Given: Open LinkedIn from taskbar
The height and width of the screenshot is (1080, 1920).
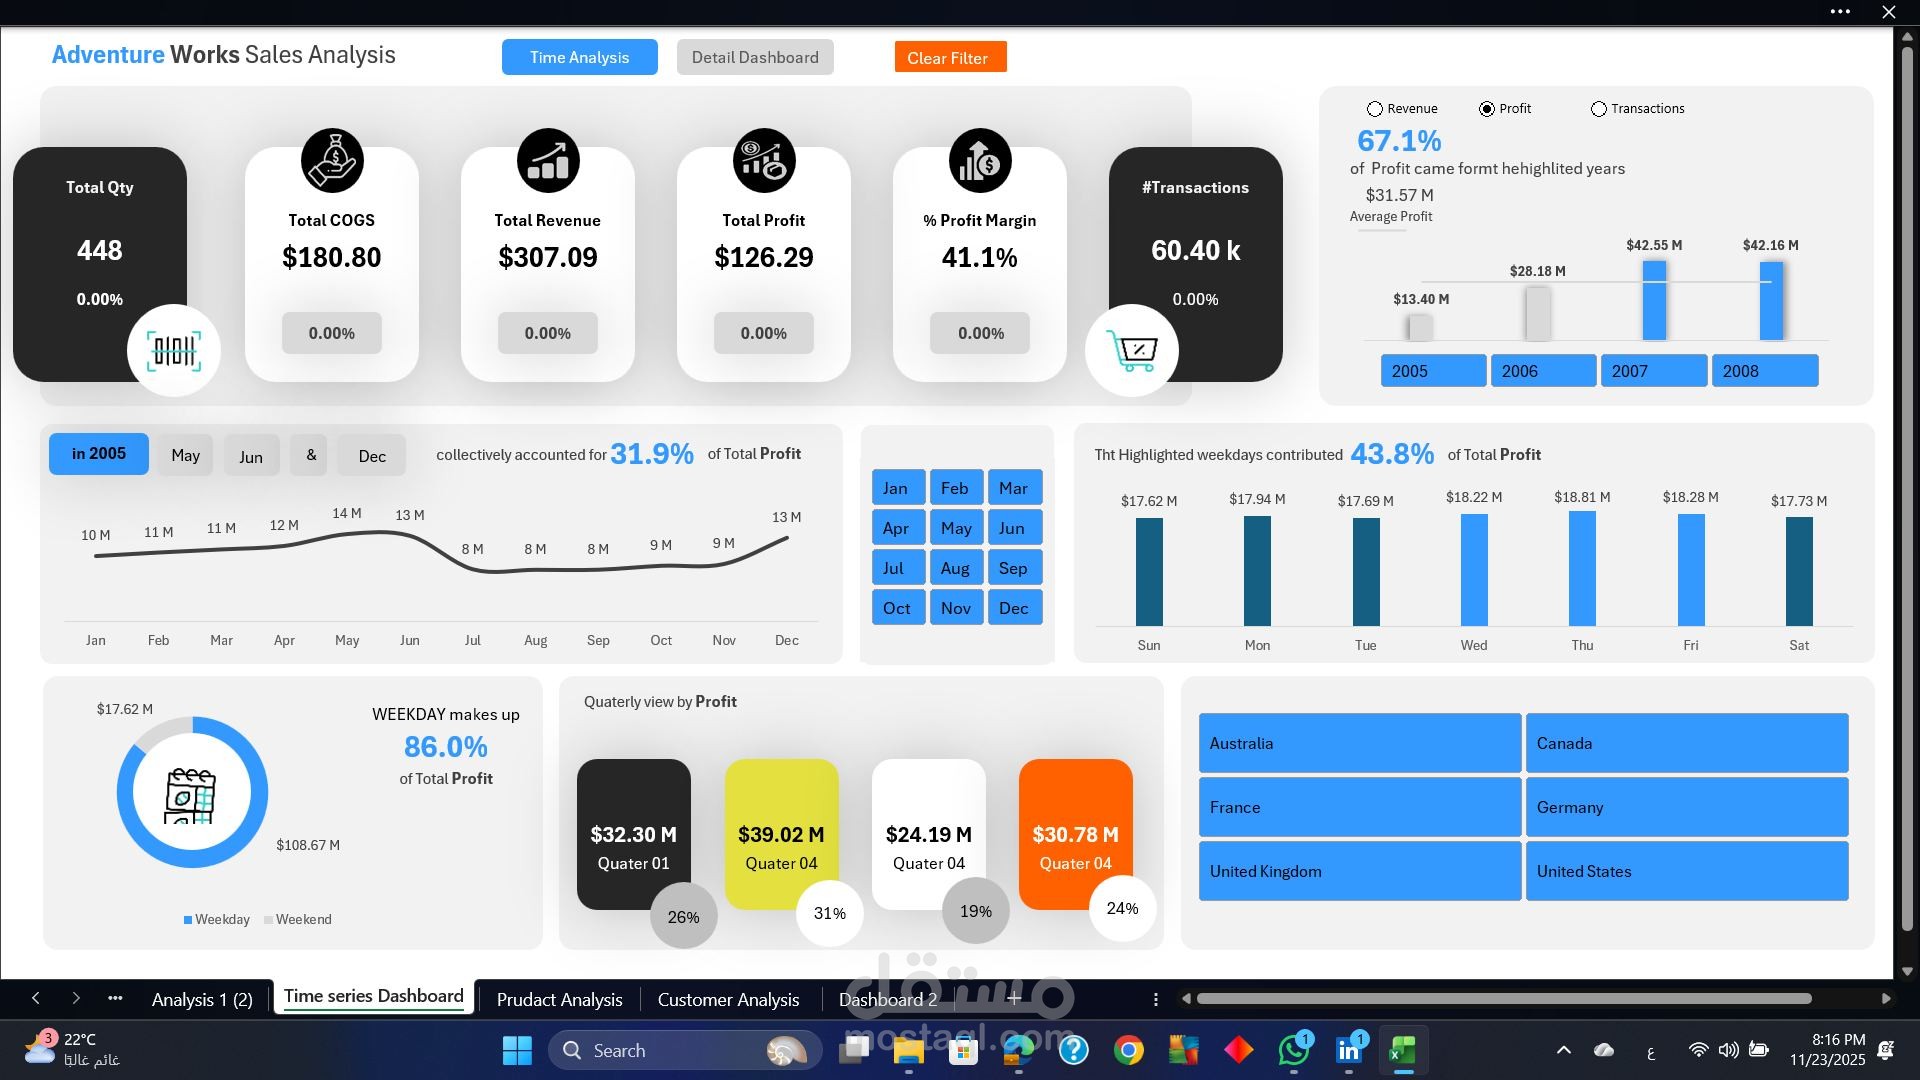Looking at the screenshot, I should (x=1349, y=1051).
